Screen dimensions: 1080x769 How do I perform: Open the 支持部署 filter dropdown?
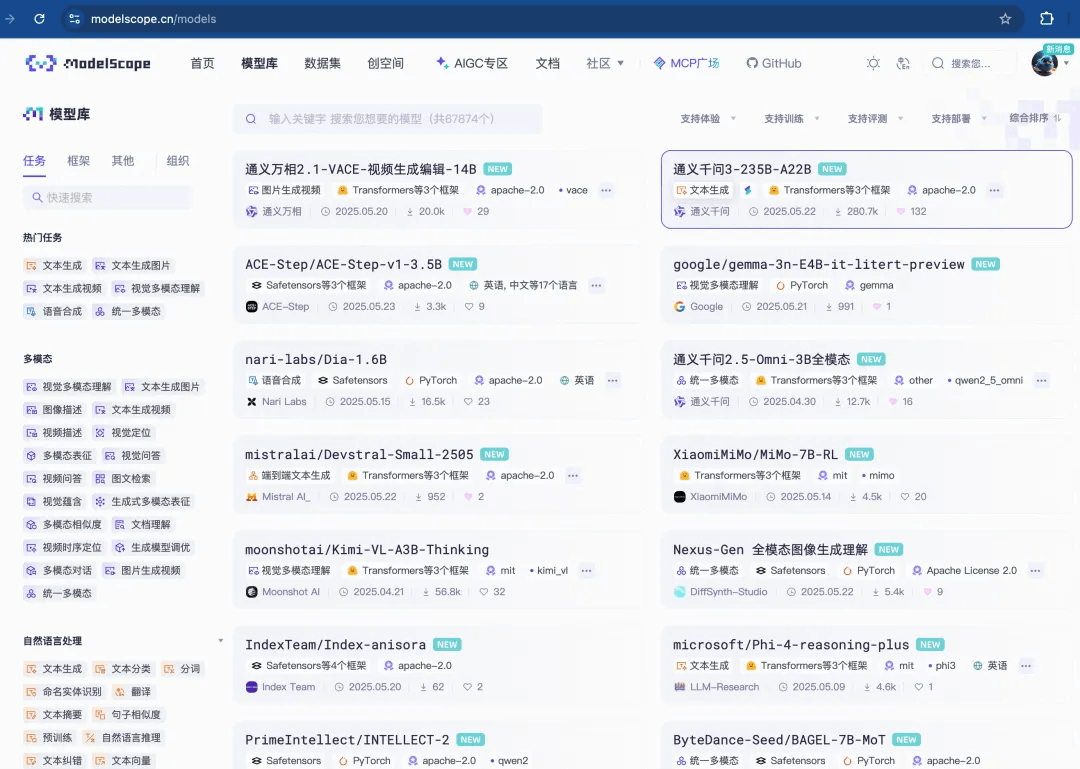(x=959, y=119)
